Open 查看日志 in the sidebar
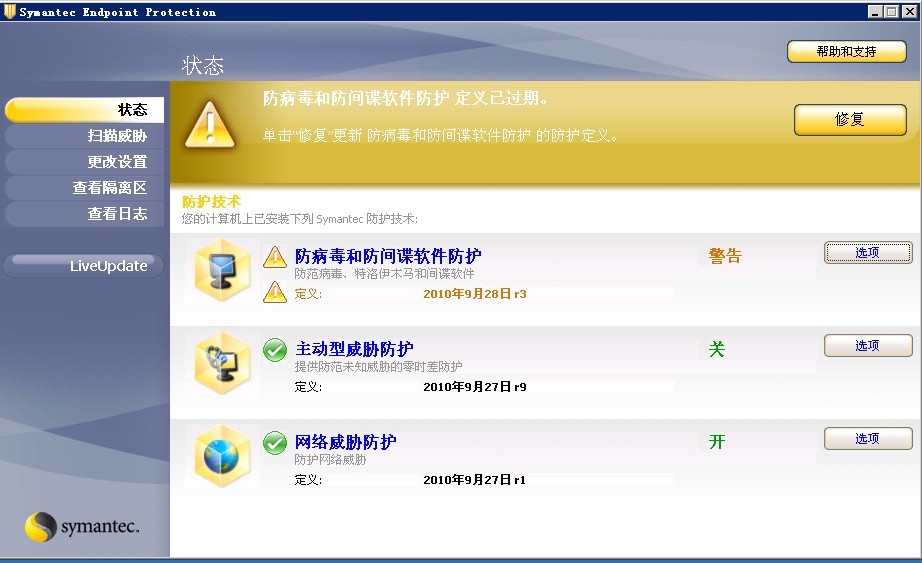Screen dimensions: 922x563 tap(84, 214)
